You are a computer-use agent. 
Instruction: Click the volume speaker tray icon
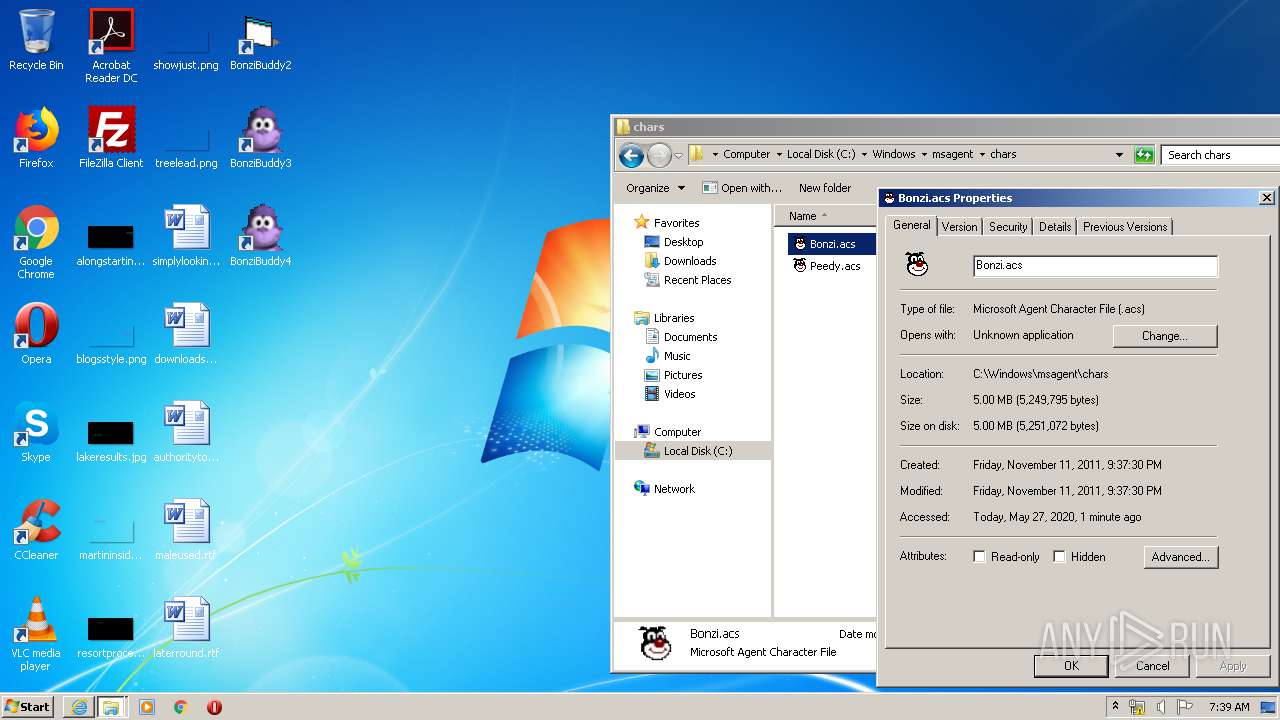(x=1161, y=707)
